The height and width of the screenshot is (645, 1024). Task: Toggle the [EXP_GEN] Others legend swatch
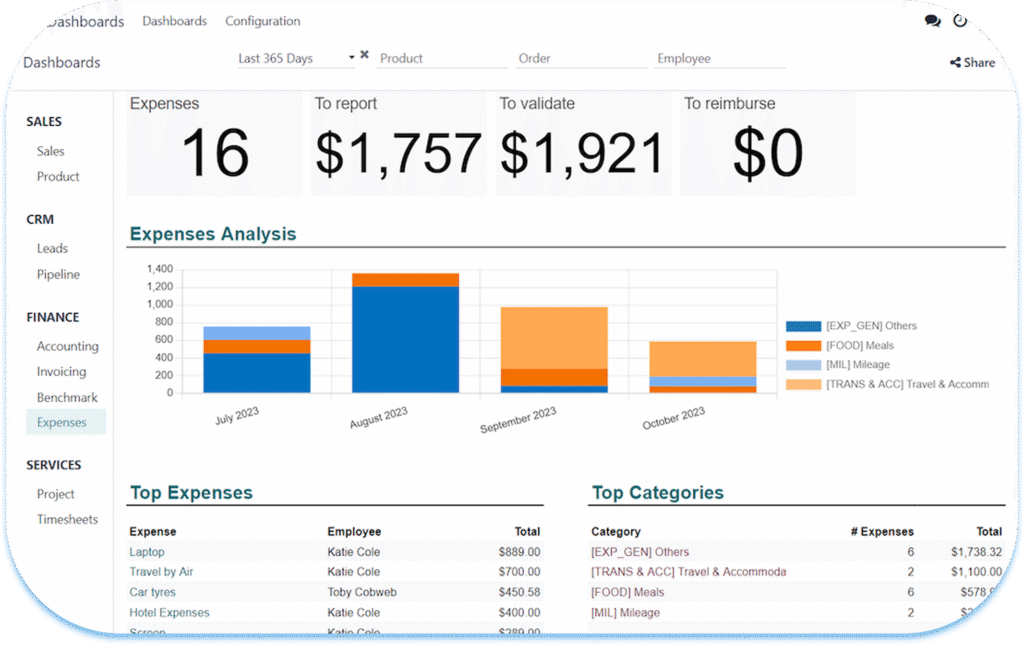[x=803, y=326]
